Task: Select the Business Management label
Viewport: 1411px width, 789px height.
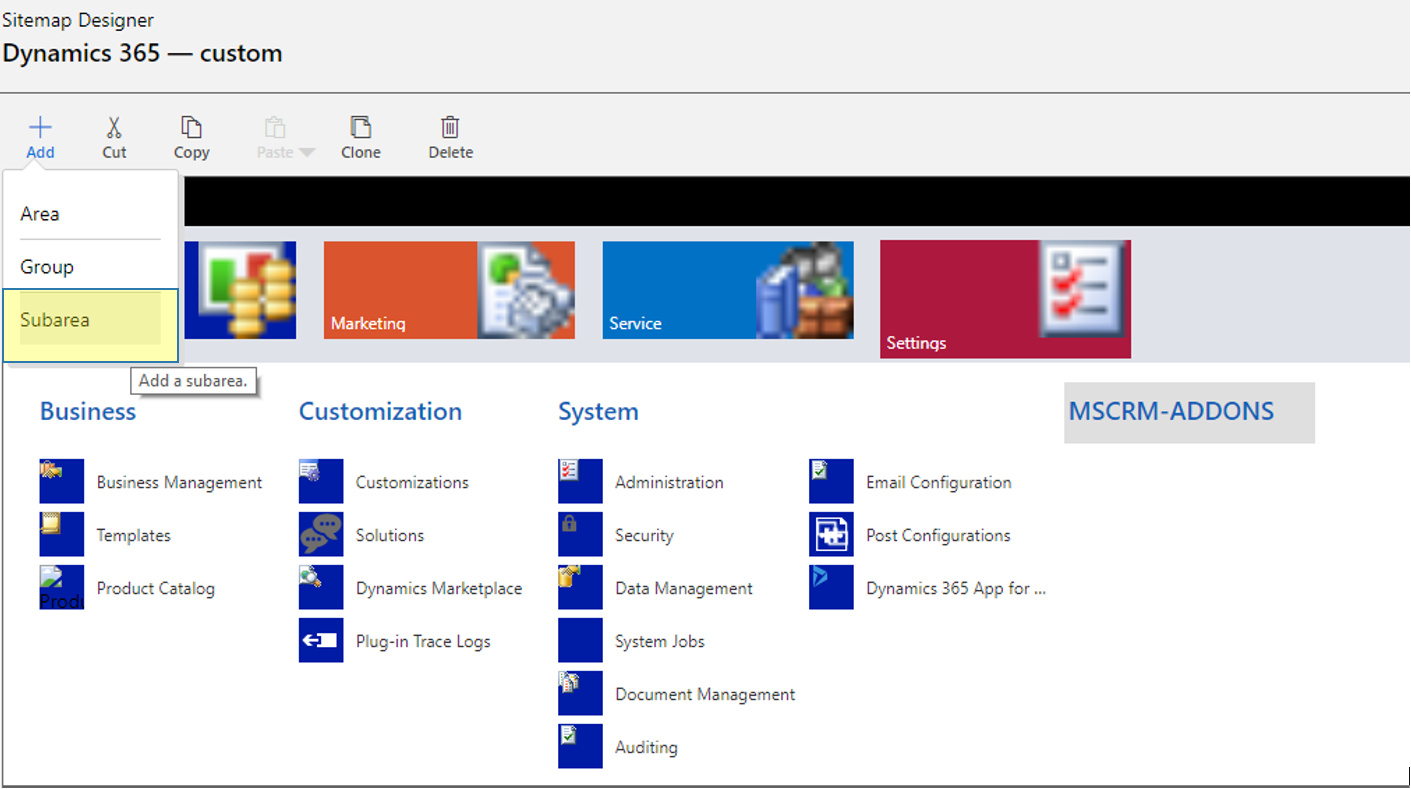Action: pos(179,482)
